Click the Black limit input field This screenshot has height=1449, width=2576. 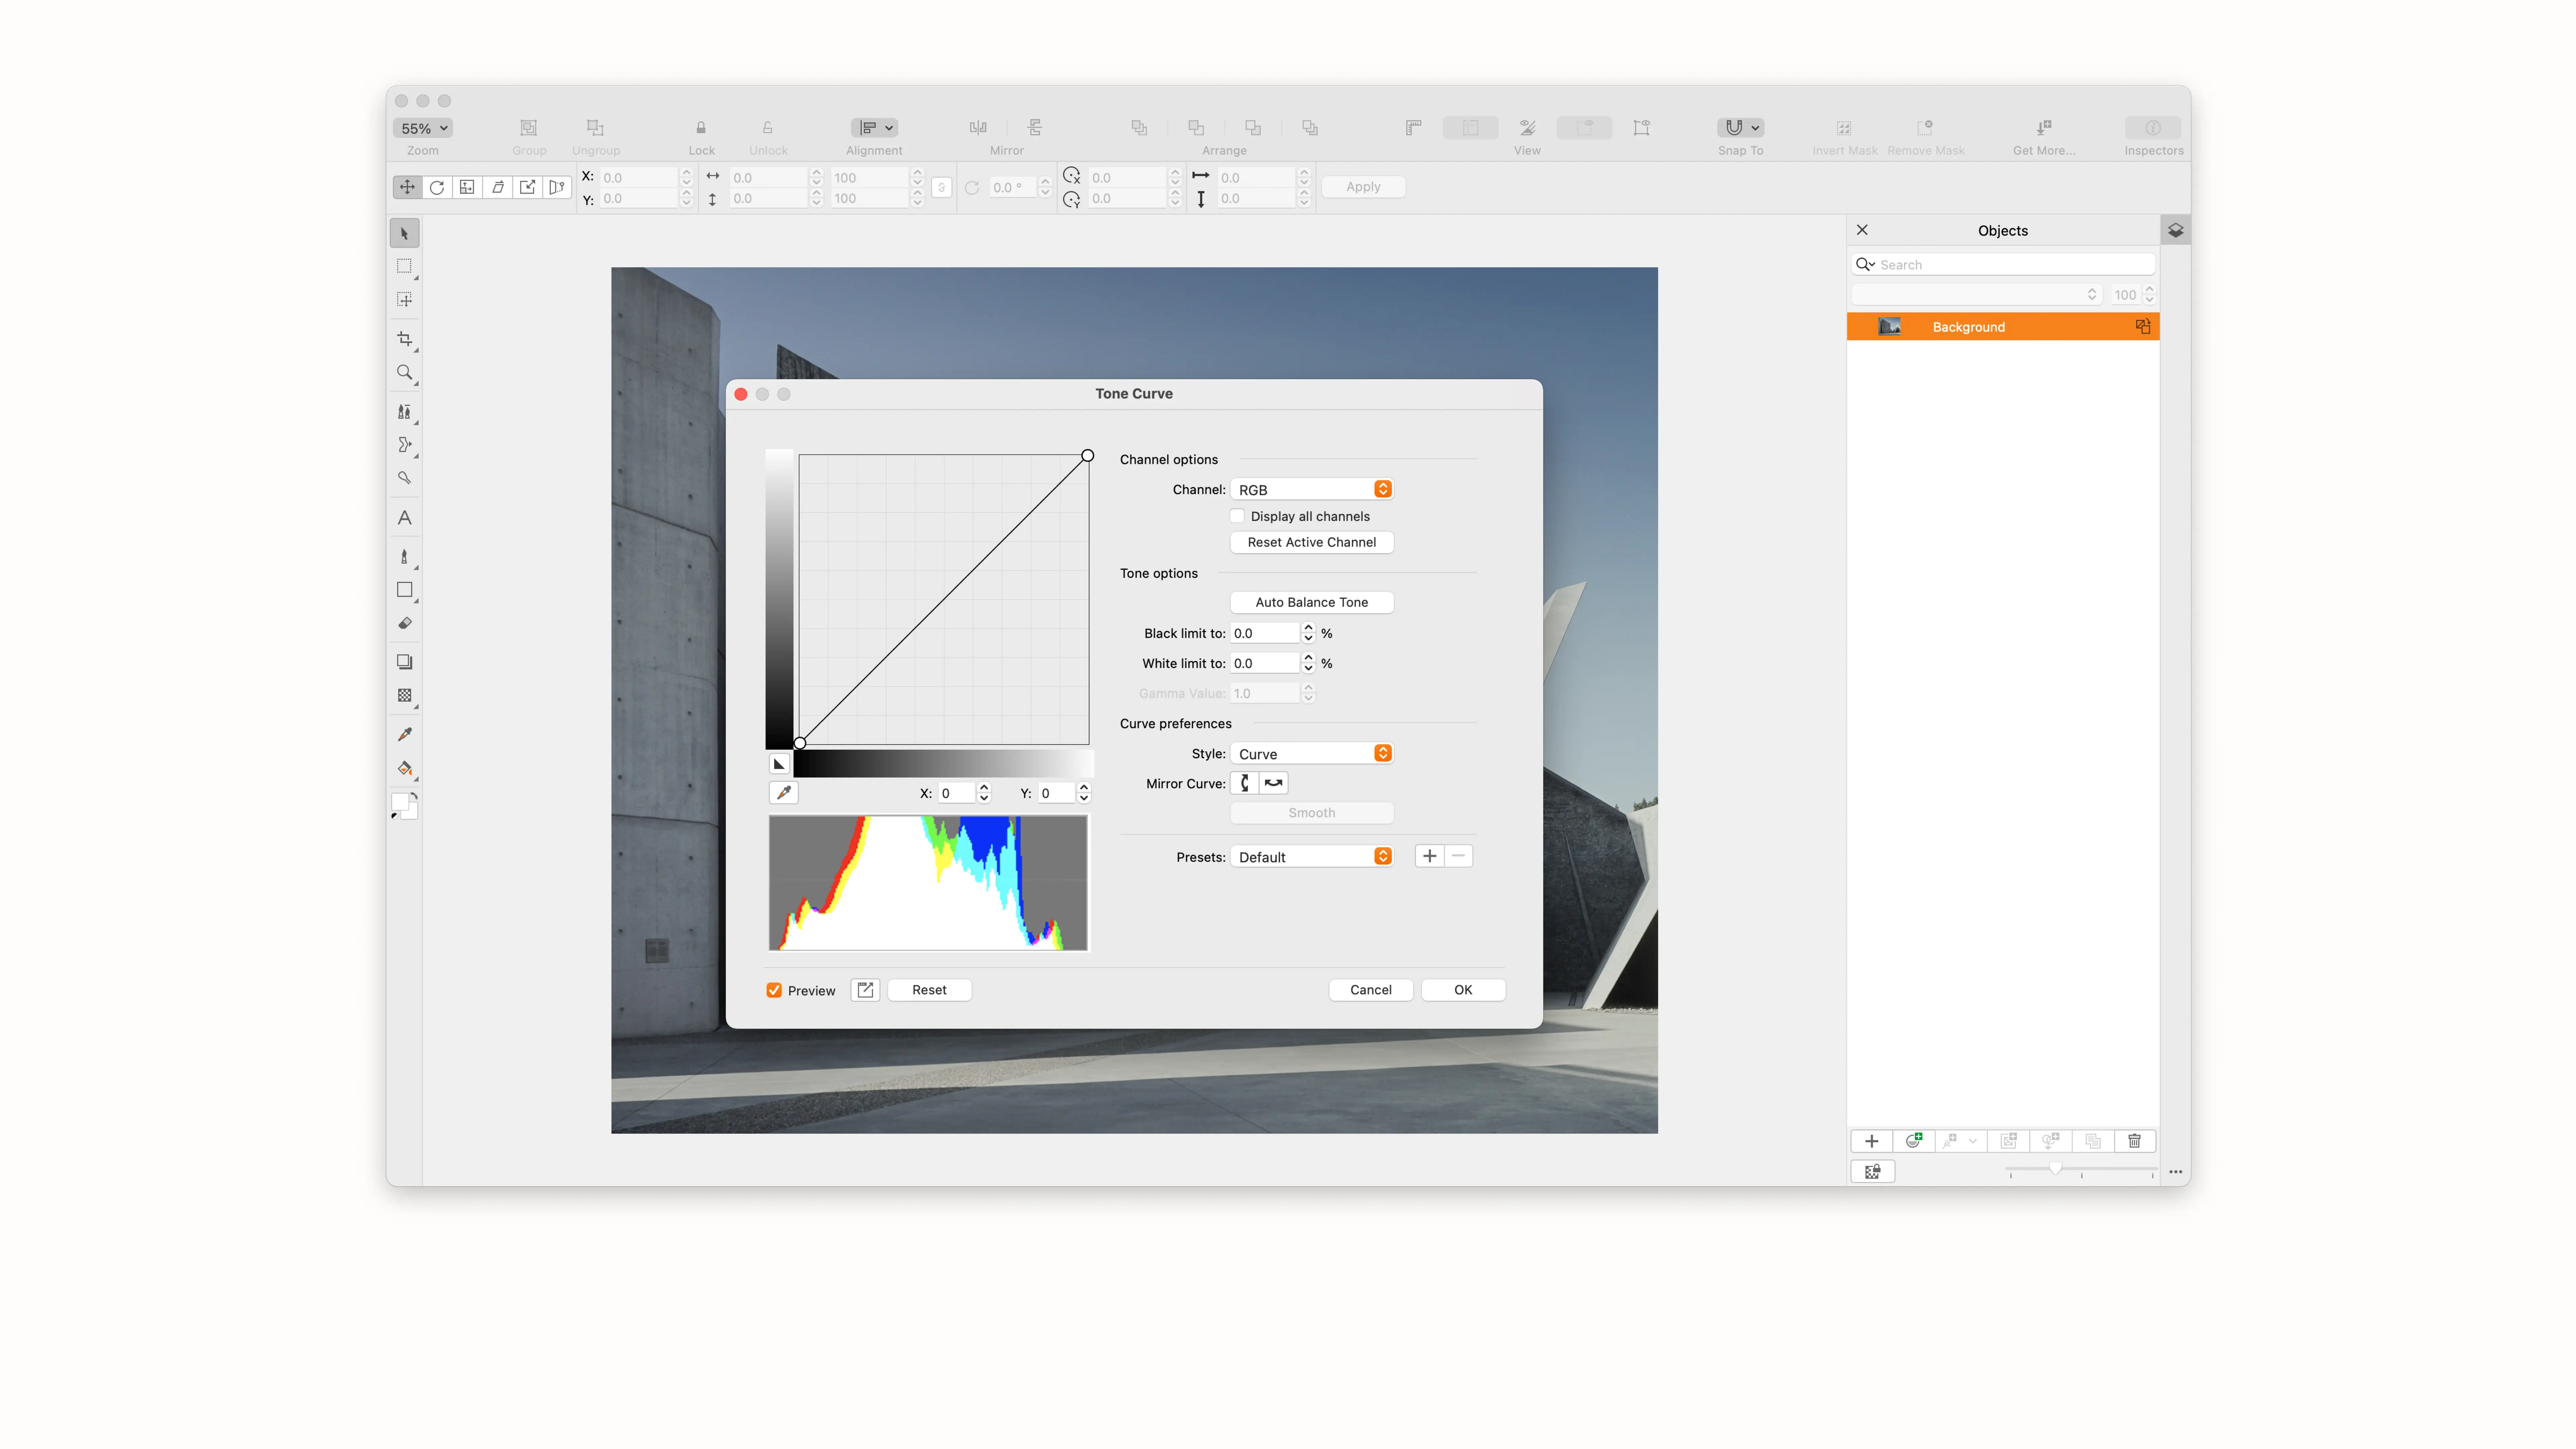point(1265,633)
